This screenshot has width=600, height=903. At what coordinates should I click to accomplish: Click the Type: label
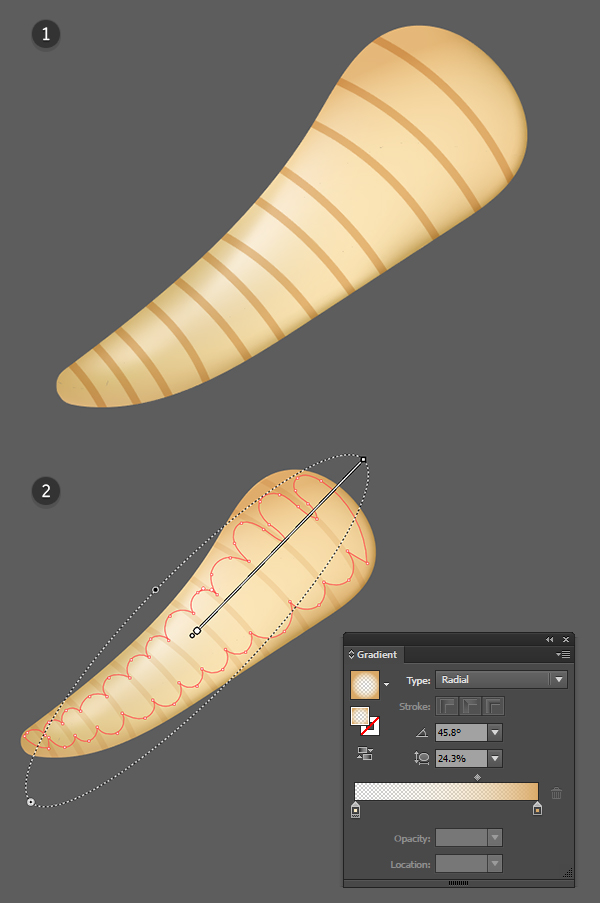418,681
